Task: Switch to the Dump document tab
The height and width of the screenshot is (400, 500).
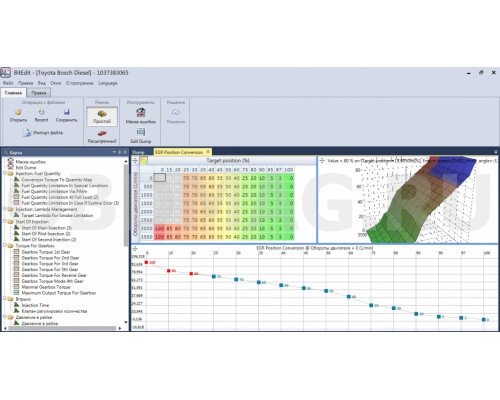Action: [x=139, y=152]
